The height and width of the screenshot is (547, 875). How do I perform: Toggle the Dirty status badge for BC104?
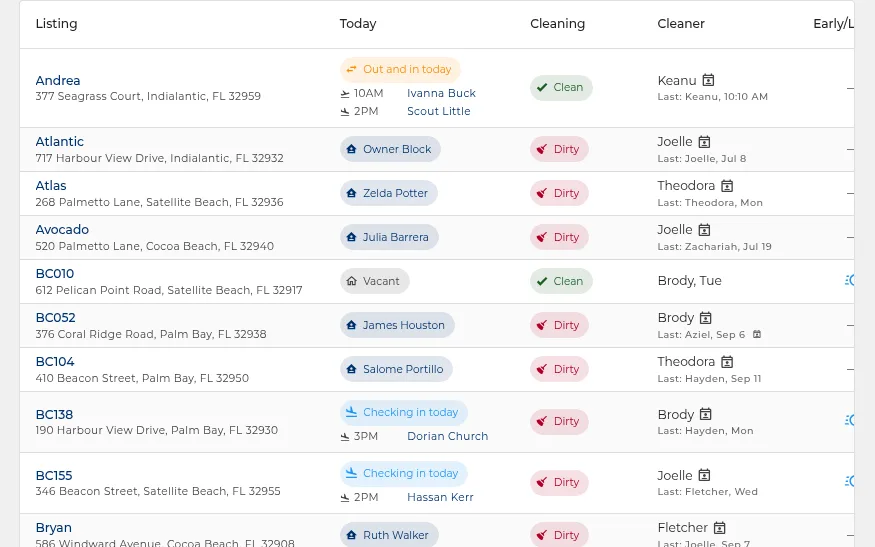coord(559,369)
